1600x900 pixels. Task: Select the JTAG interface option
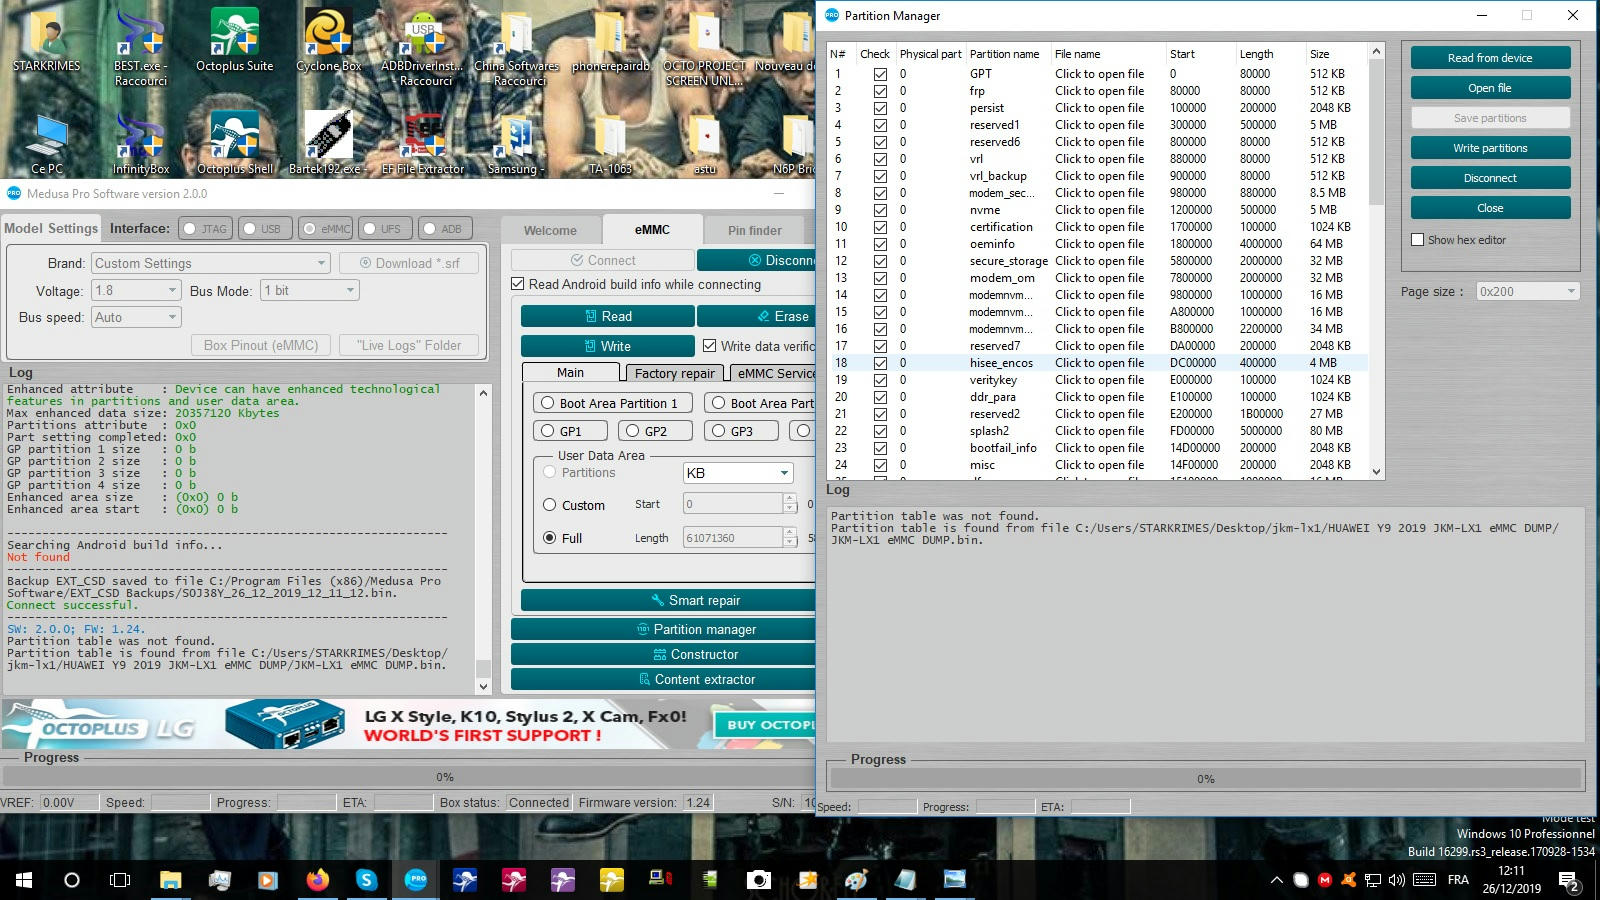click(x=205, y=229)
